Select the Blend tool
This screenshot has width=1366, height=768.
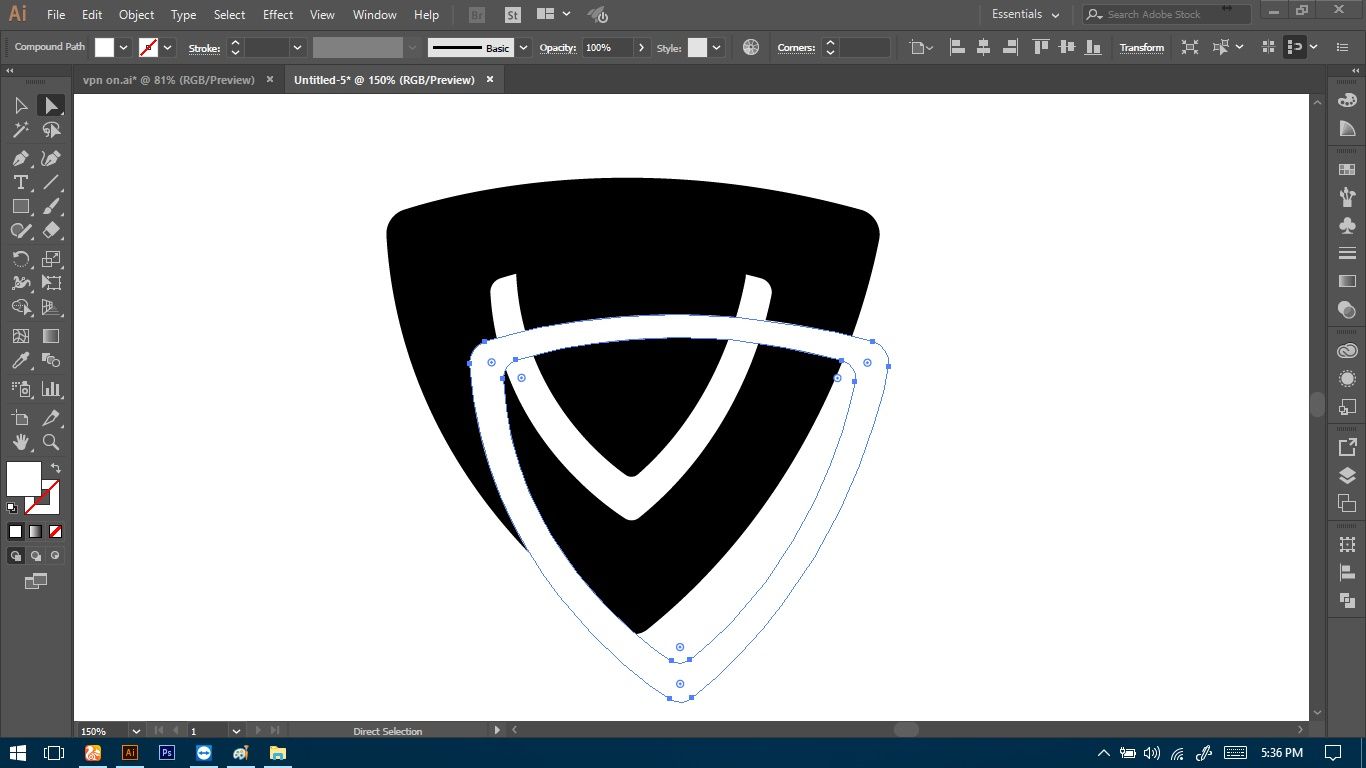coord(51,360)
